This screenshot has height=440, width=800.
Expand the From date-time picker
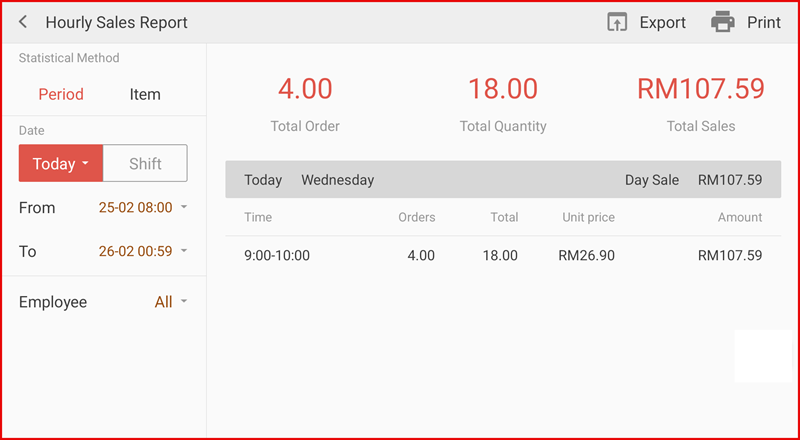pyautogui.click(x=142, y=208)
